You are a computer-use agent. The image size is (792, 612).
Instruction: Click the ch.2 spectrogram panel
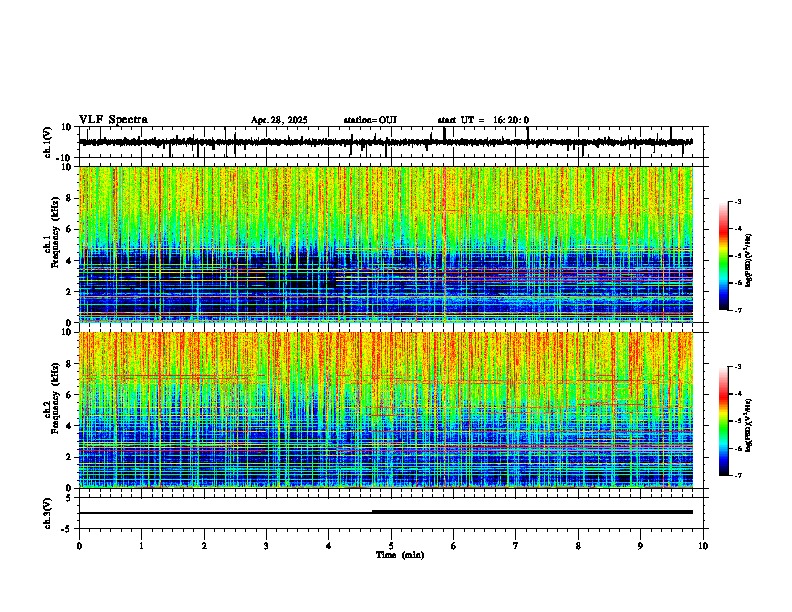[386, 410]
